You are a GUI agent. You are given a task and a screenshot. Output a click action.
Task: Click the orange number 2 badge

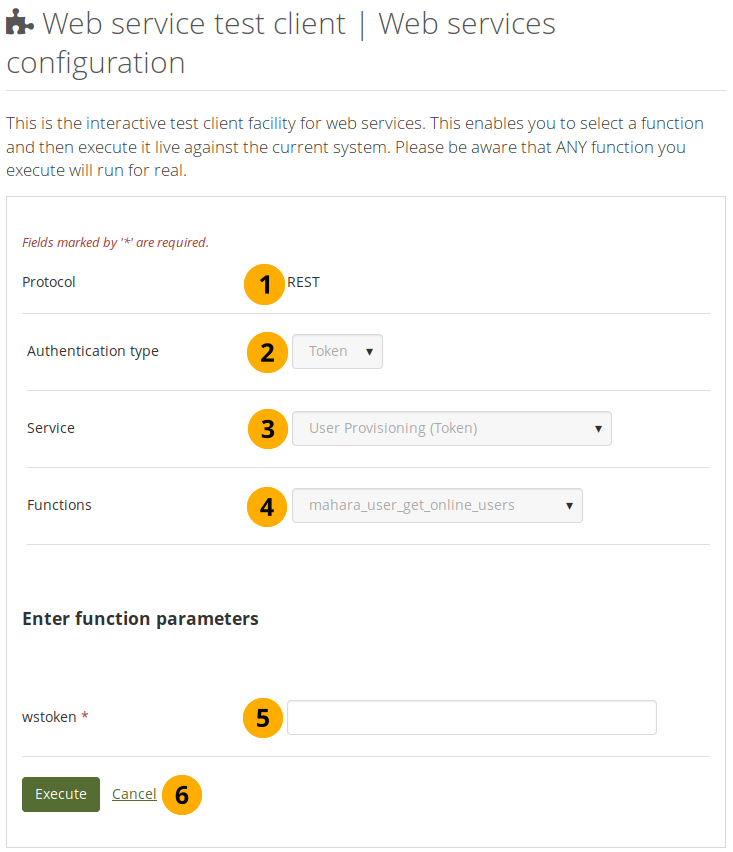coord(267,352)
